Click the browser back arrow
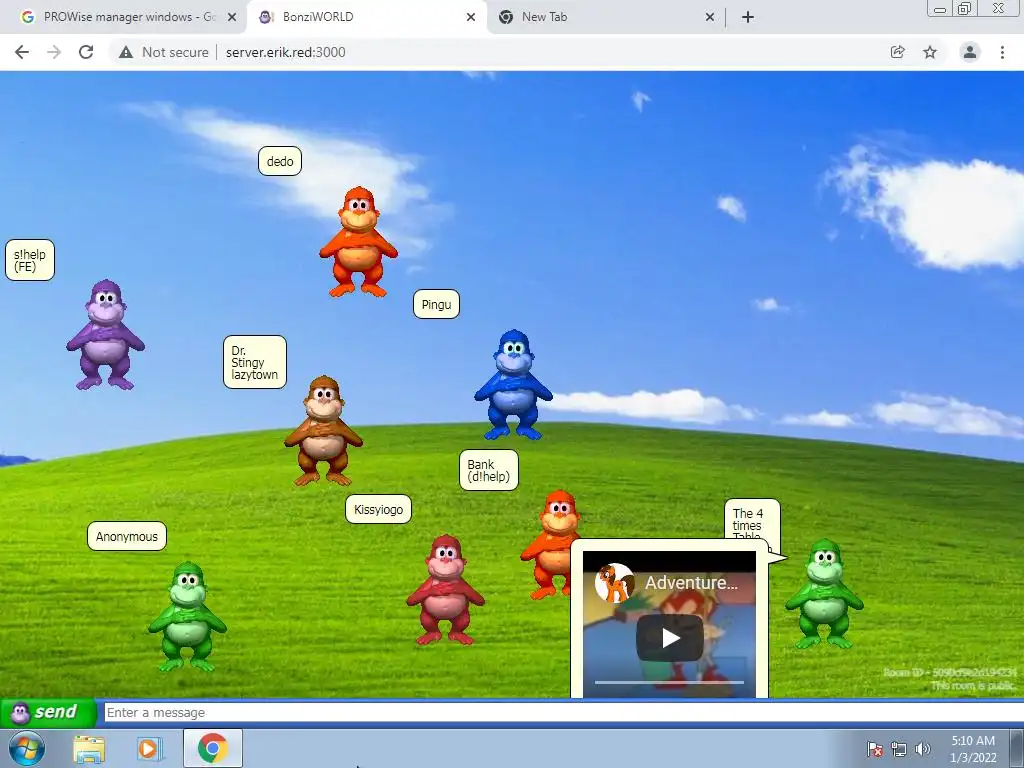This screenshot has height=768, width=1024. 22,52
